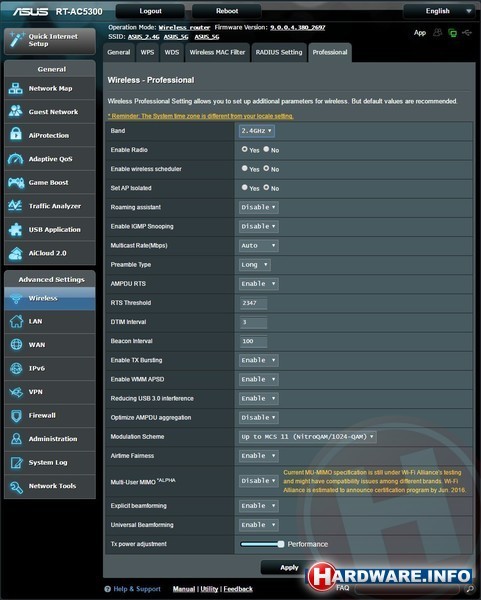Switch to the WPS tab
The width and height of the screenshot is (481, 600).
pos(147,52)
